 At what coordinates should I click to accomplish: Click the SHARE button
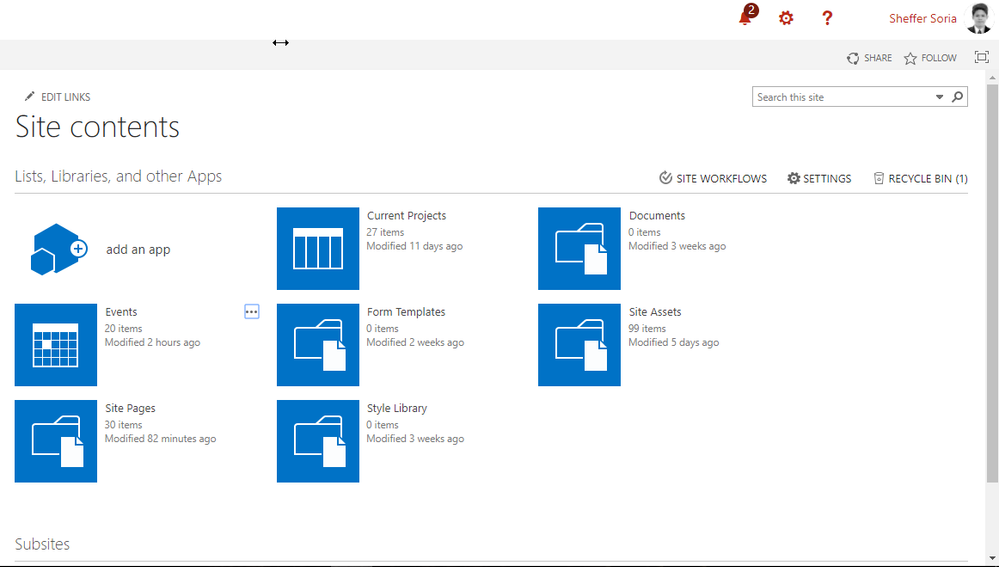(x=869, y=58)
